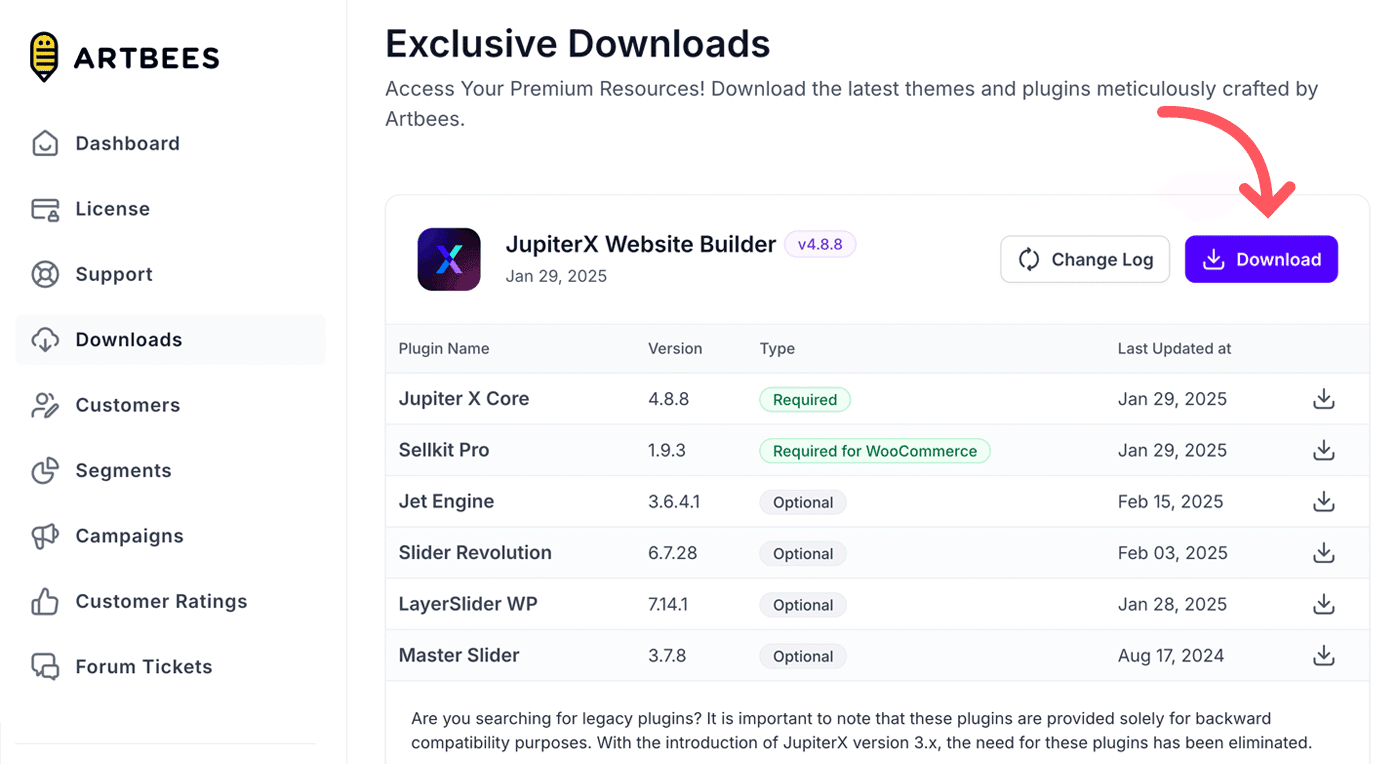
Task: Click the Optional badge in Master Slider row
Action: coord(803,656)
